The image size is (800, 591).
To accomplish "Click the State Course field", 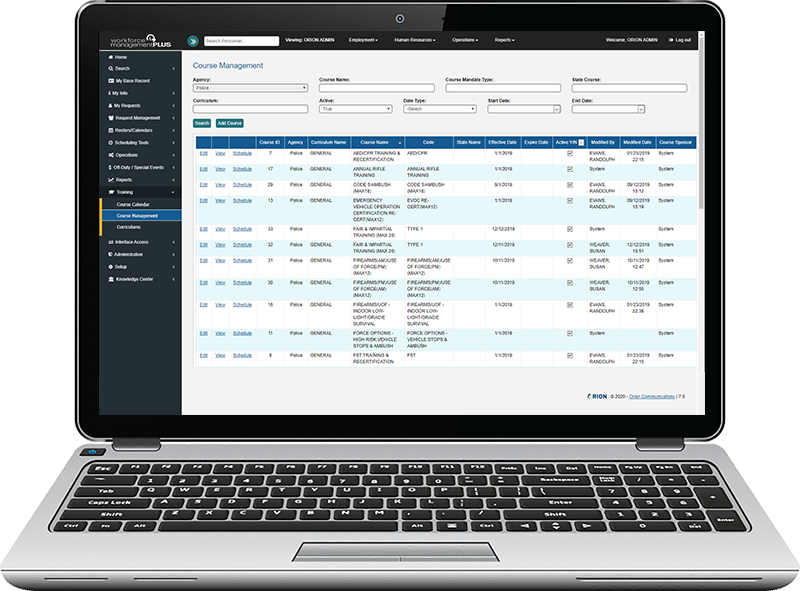I will [630, 88].
